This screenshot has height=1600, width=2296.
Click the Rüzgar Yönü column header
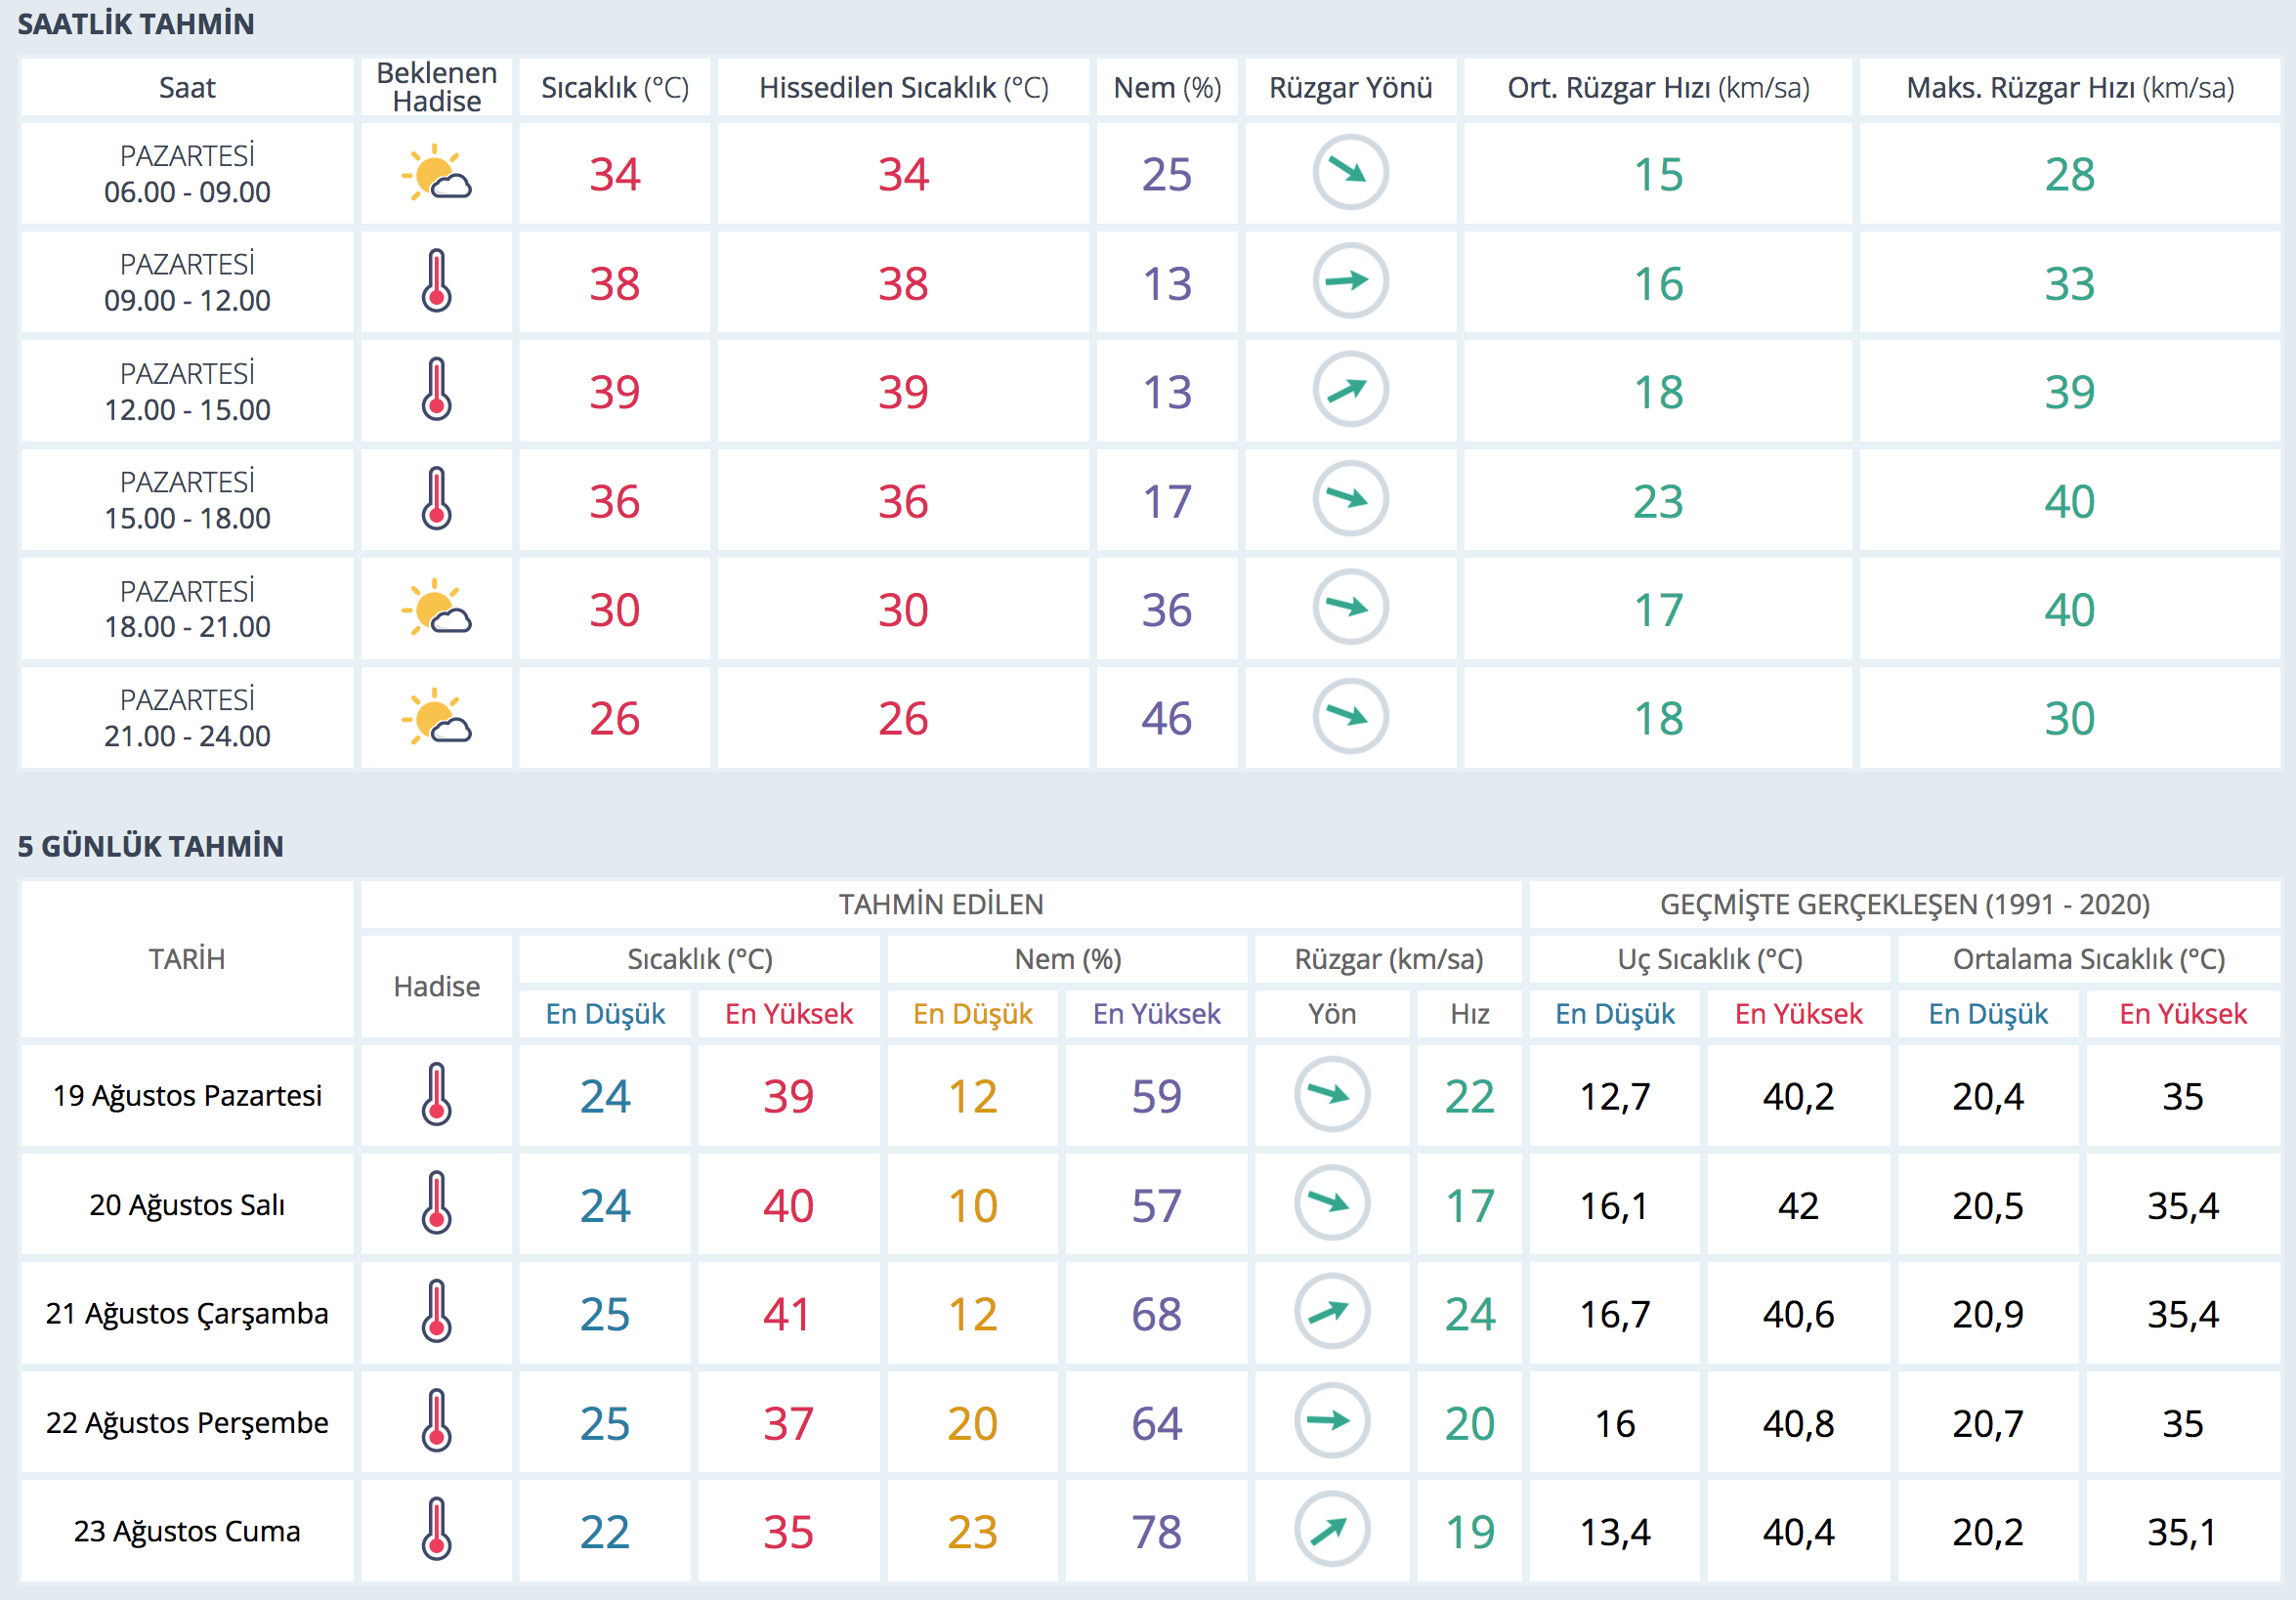coord(1349,88)
